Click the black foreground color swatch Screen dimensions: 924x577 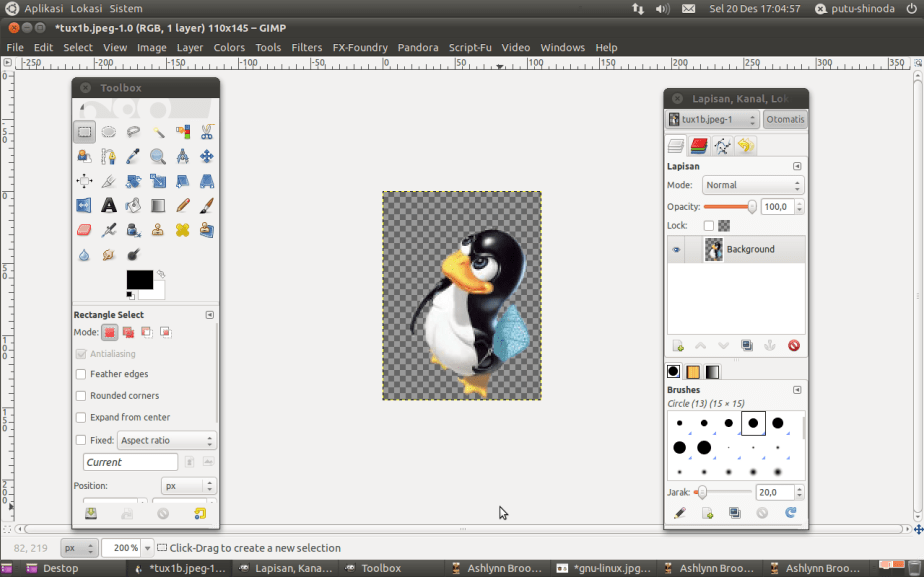(x=140, y=279)
